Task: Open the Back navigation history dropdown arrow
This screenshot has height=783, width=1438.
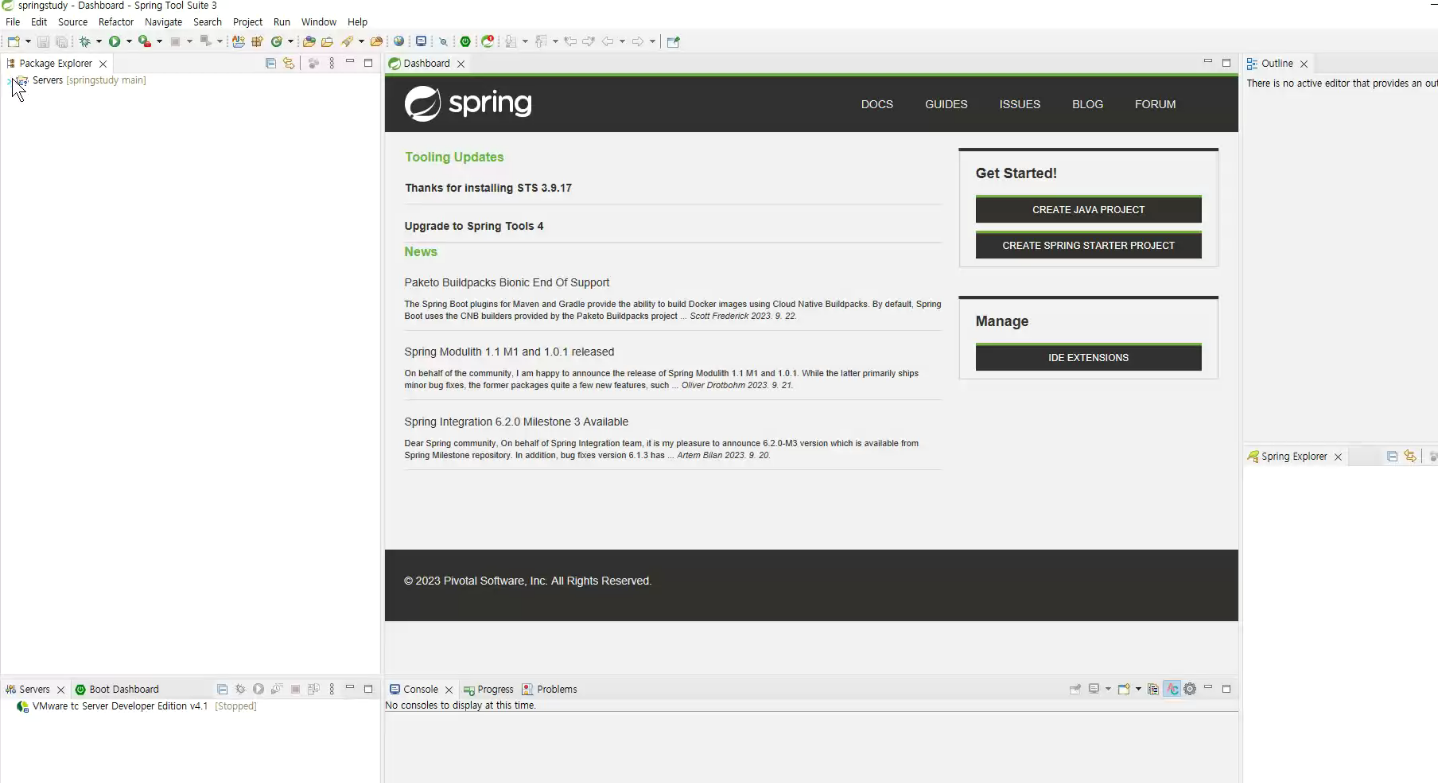Action: (x=622, y=42)
